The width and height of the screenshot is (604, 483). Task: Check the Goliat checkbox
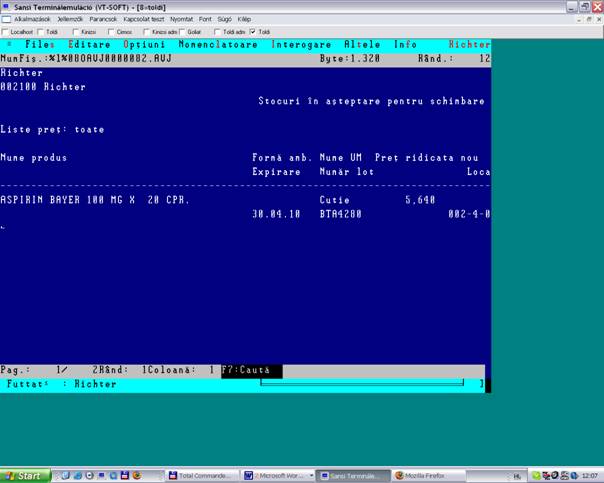(x=182, y=32)
